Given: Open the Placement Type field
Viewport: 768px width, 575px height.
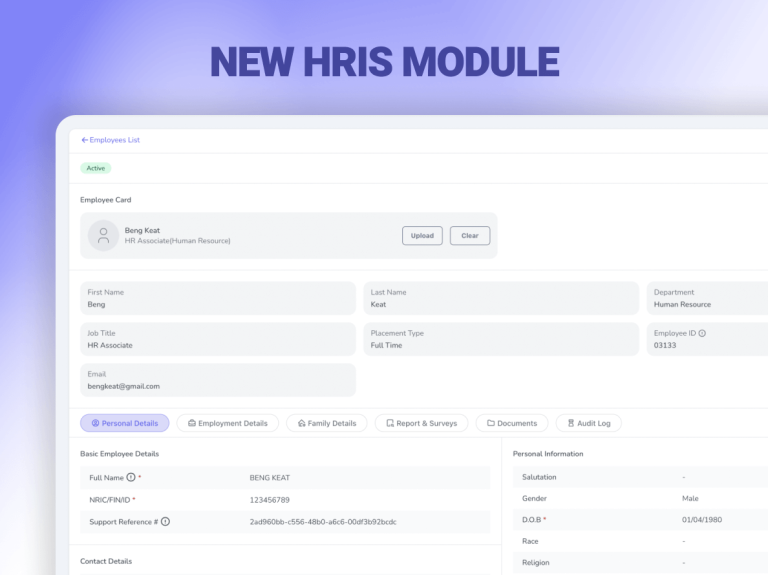Looking at the screenshot, I should [500, 339].
